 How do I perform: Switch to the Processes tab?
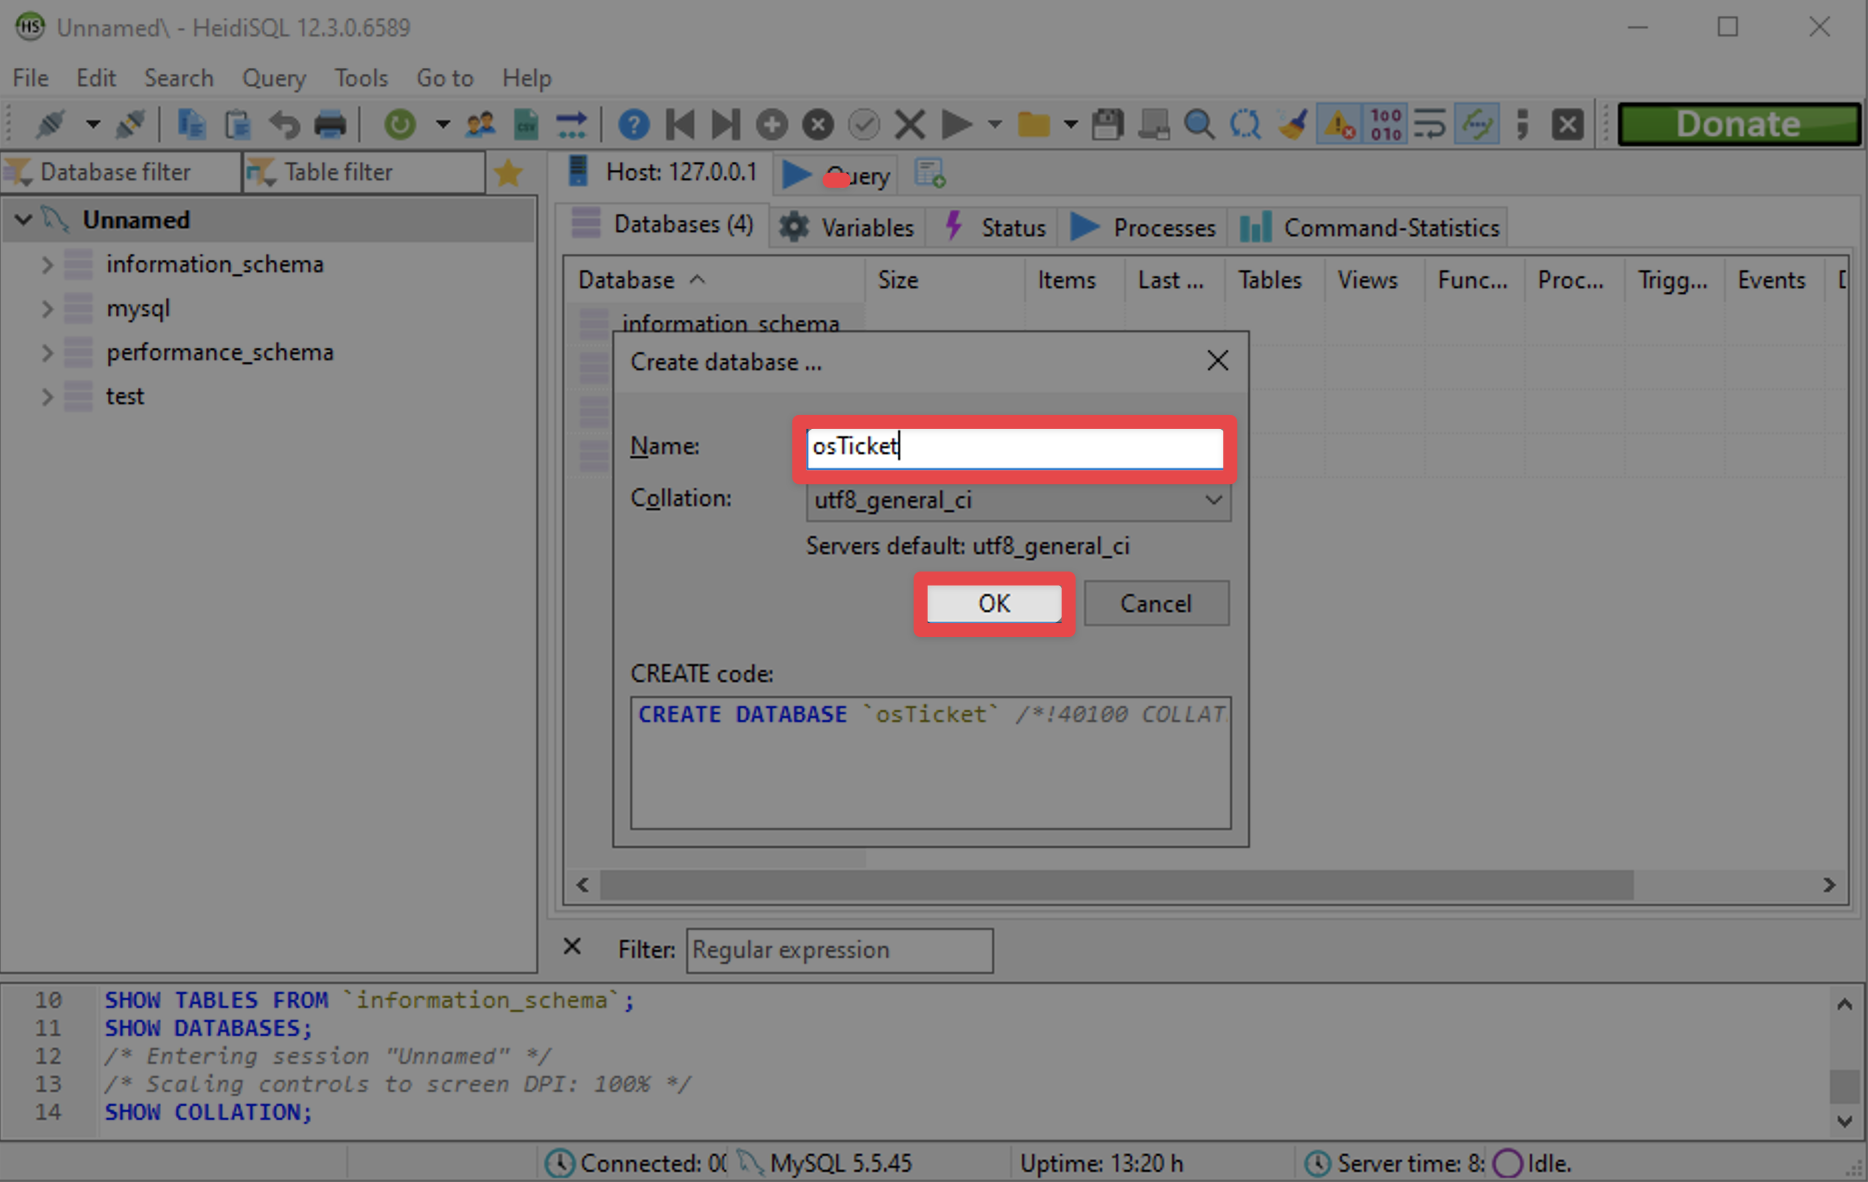coord(1143,227)
